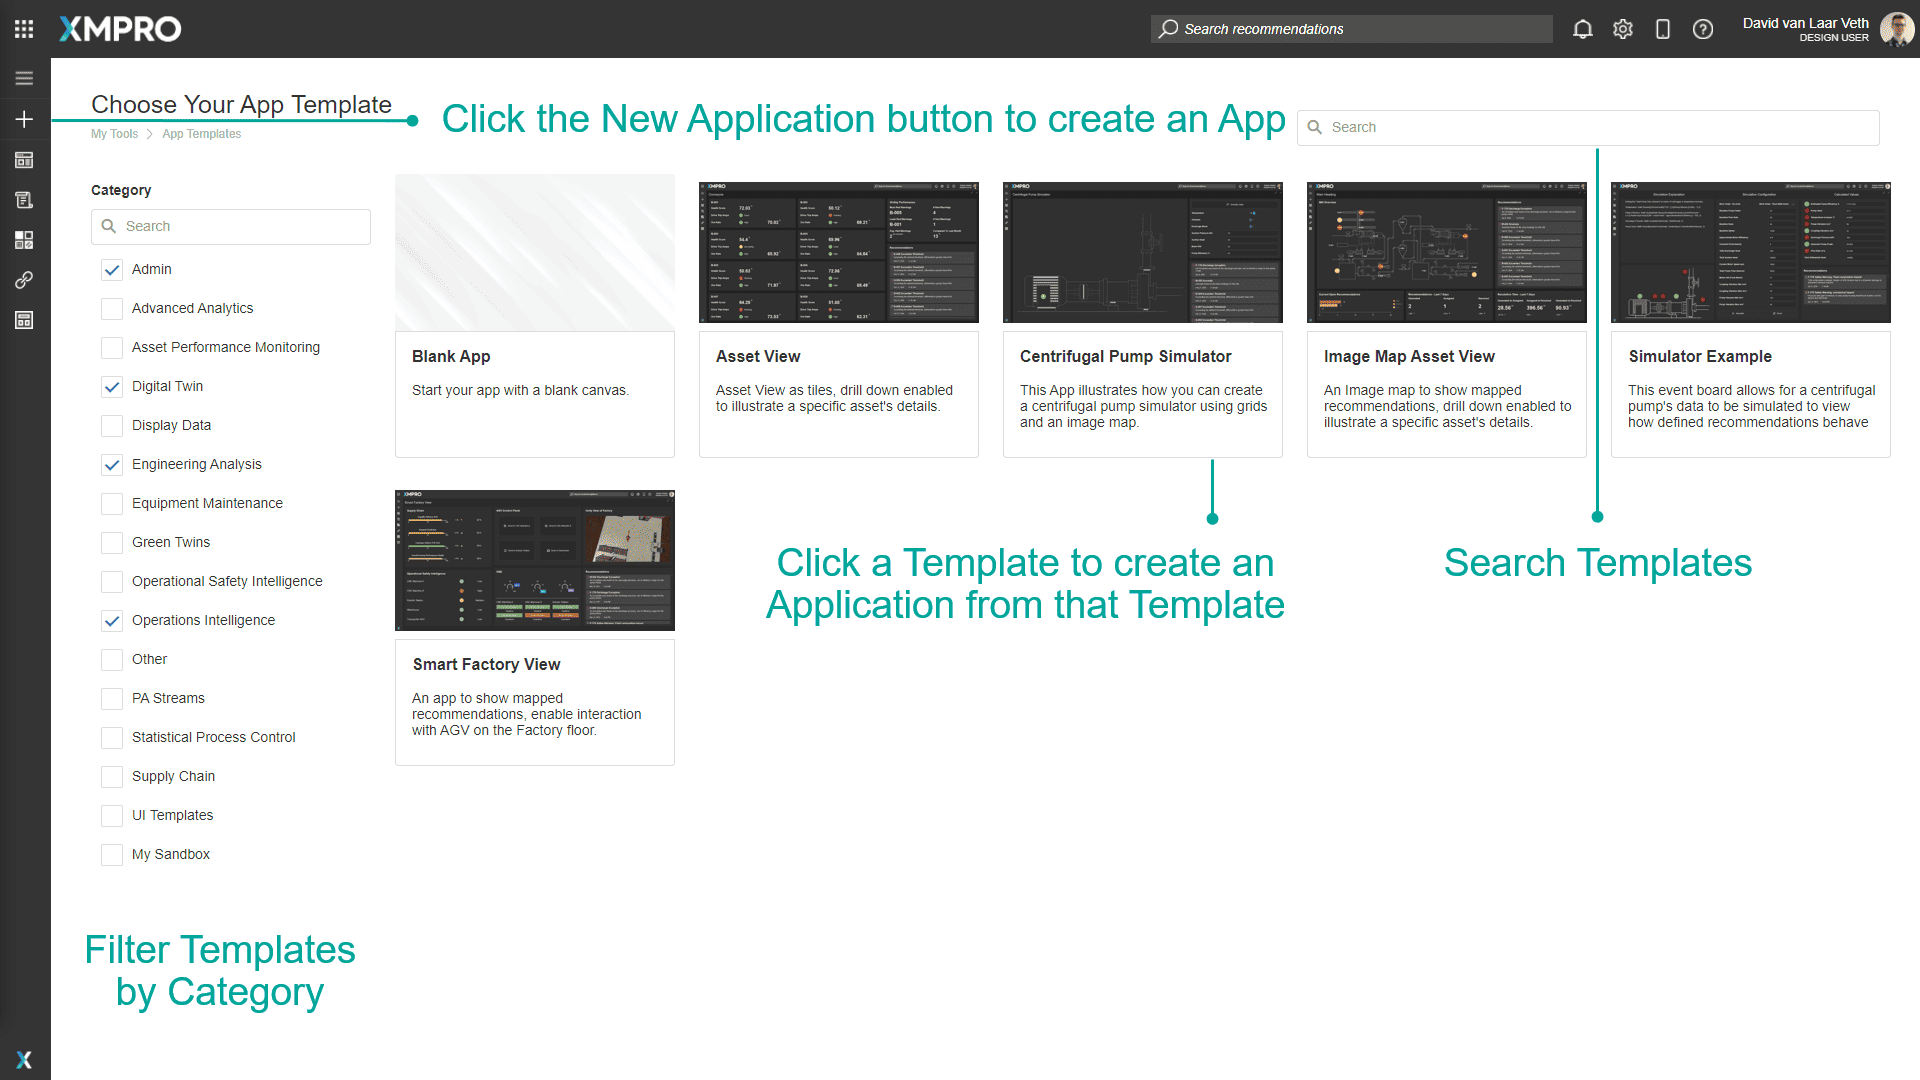
Task: Enable the UI Templates filter
Action: coord(111,815)
